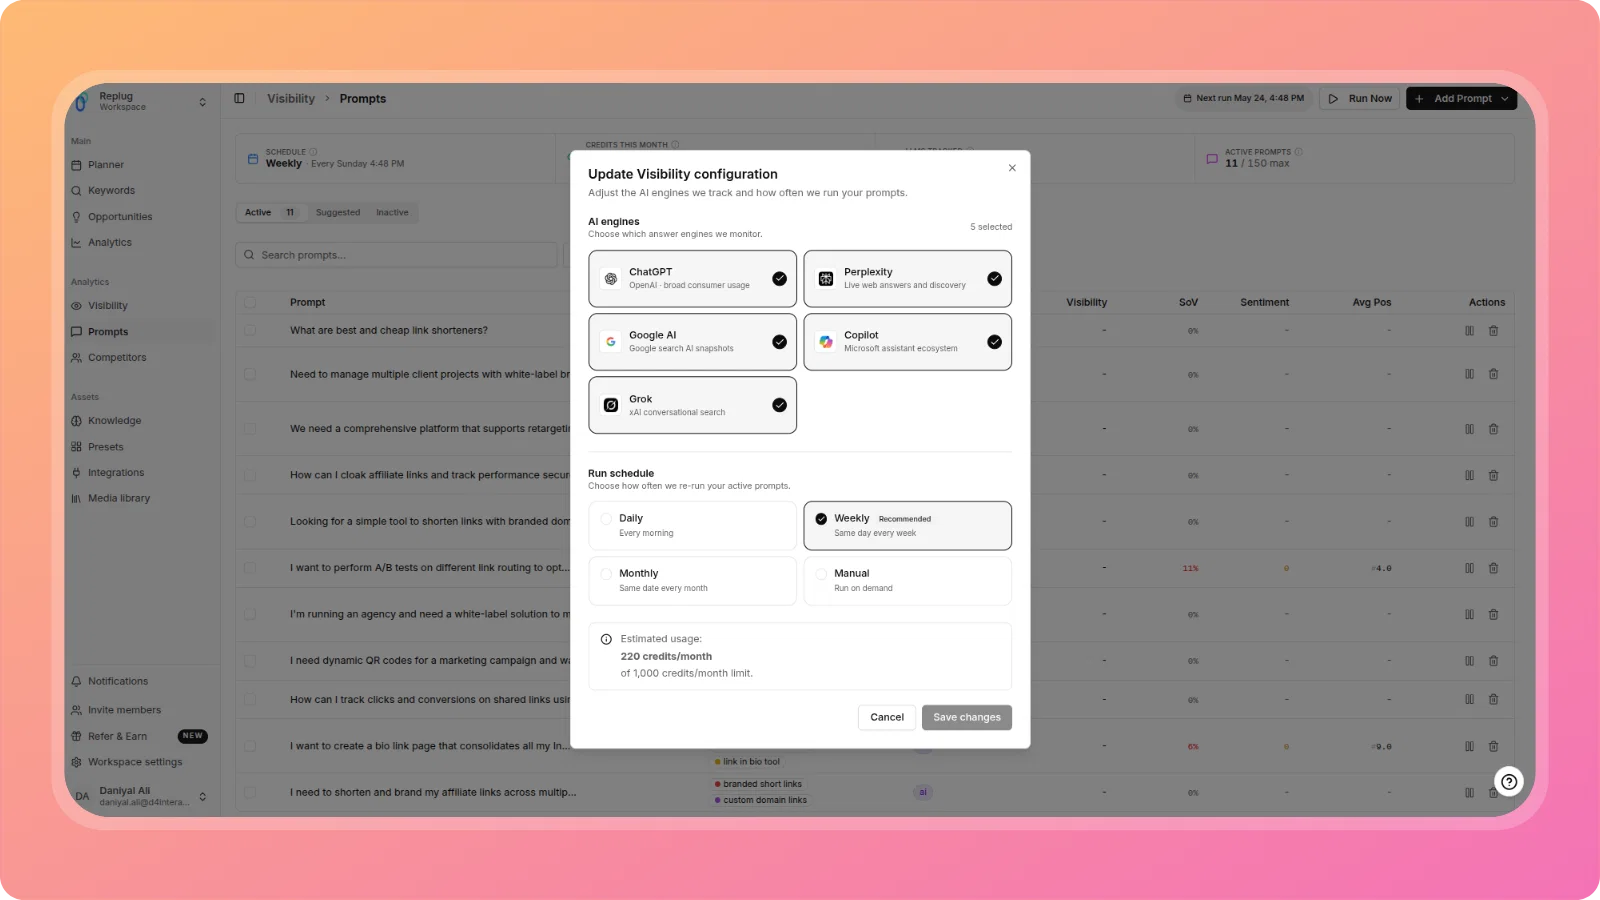Click pause icon for 'I'm running an agency' prompt
This screenshot has width=1600, height=900.
[1469, 614]
